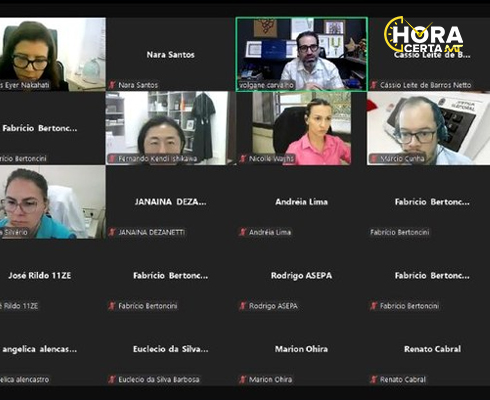Click the large 'Nara Santos' centered name

[x=171, y=55]
